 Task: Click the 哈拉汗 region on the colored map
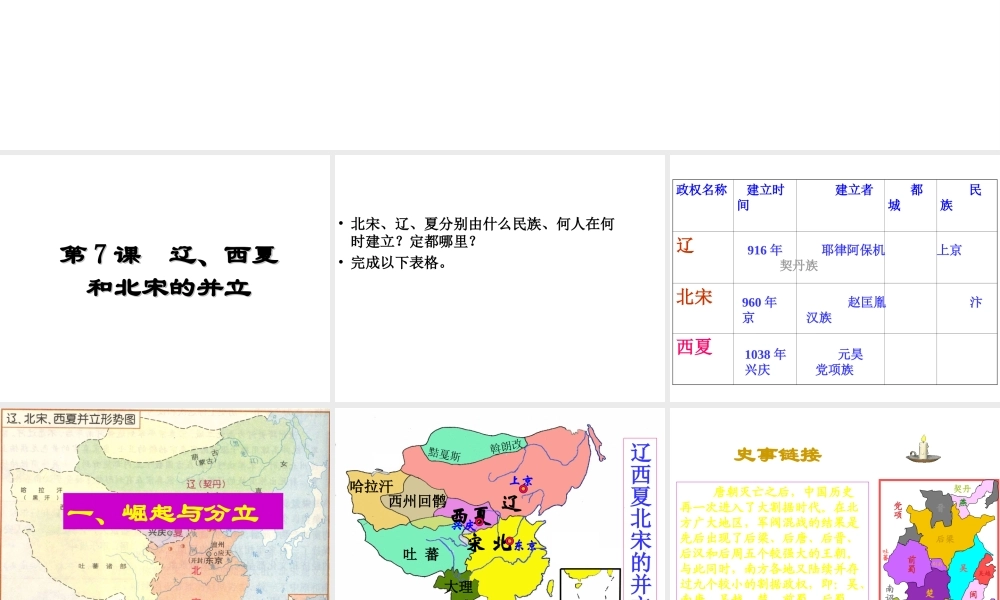(x=371, y=487)
